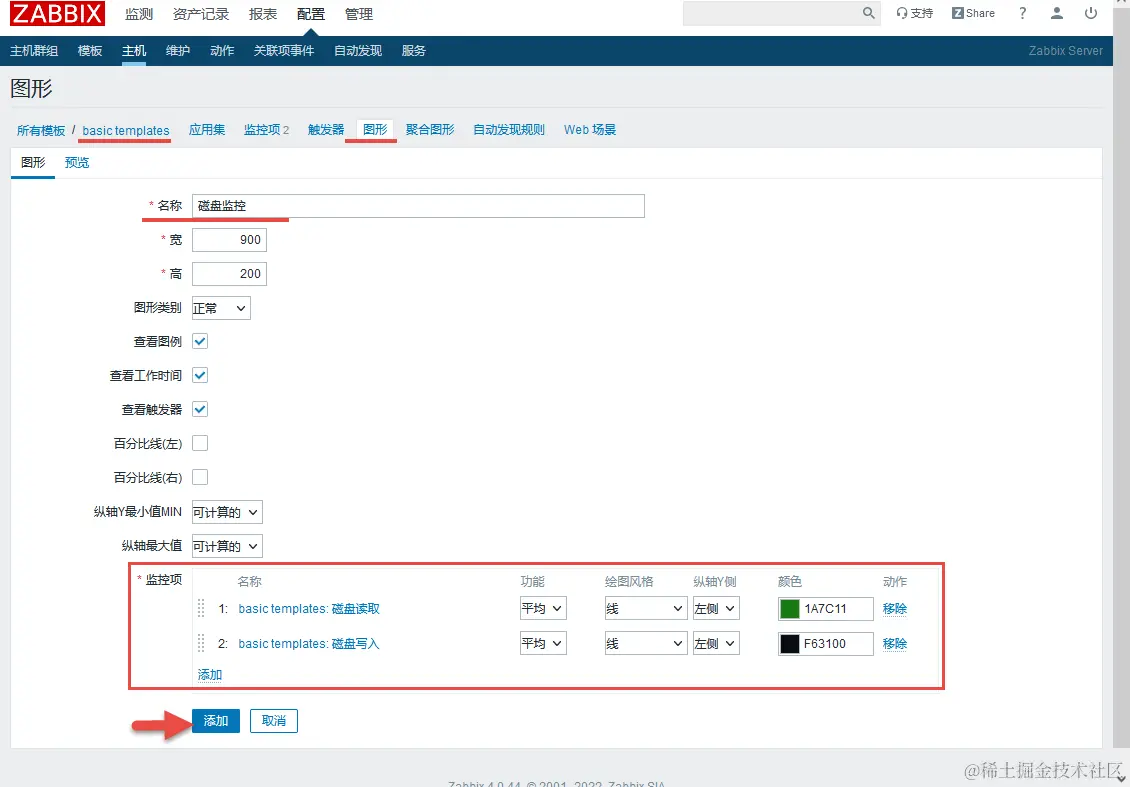Open the ZShare icon in the header

[972, 13]
